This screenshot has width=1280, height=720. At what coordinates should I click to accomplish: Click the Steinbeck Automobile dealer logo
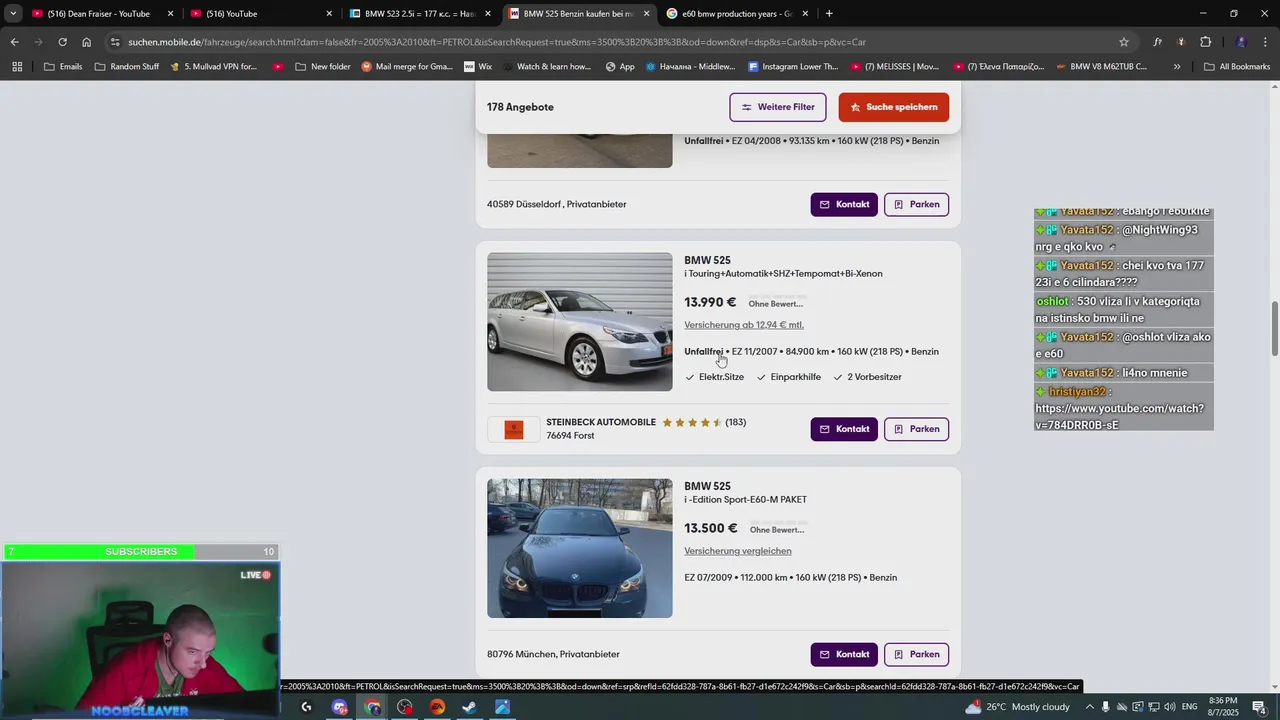click(514, 430)
